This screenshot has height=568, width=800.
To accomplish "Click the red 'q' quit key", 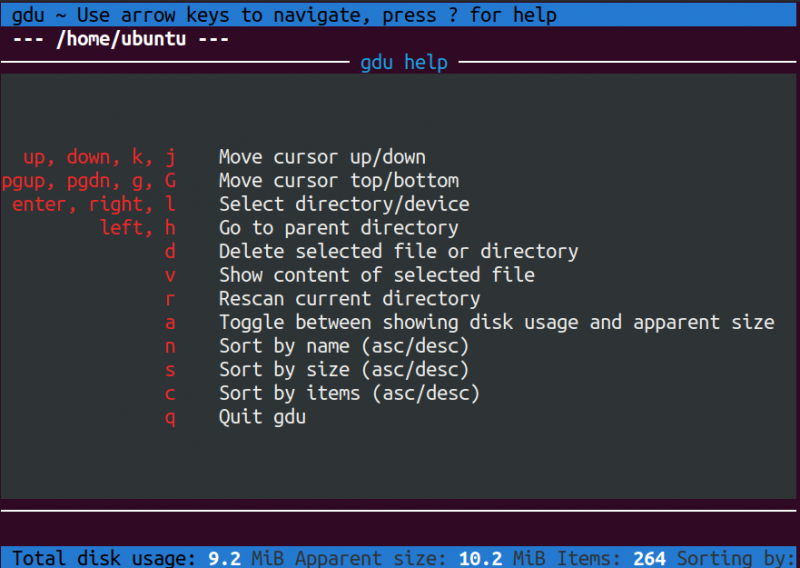I will point(170,417).
